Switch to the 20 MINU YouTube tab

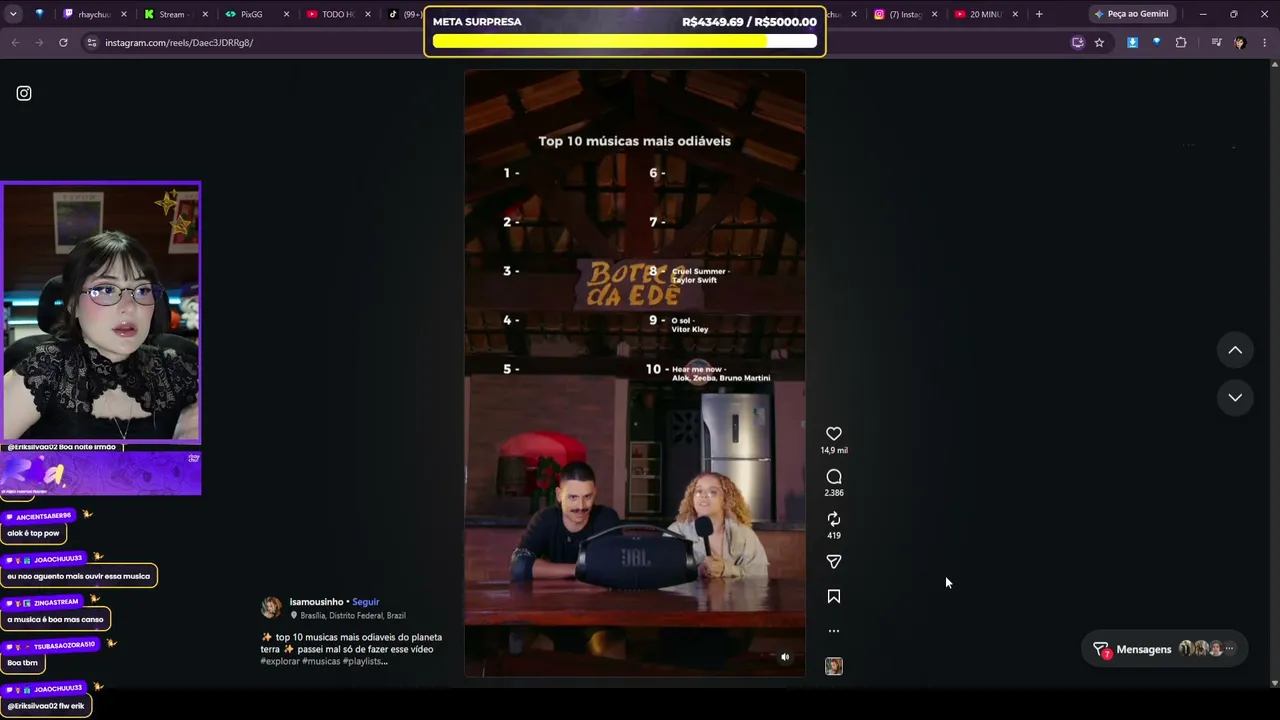(x=985, y=14)
